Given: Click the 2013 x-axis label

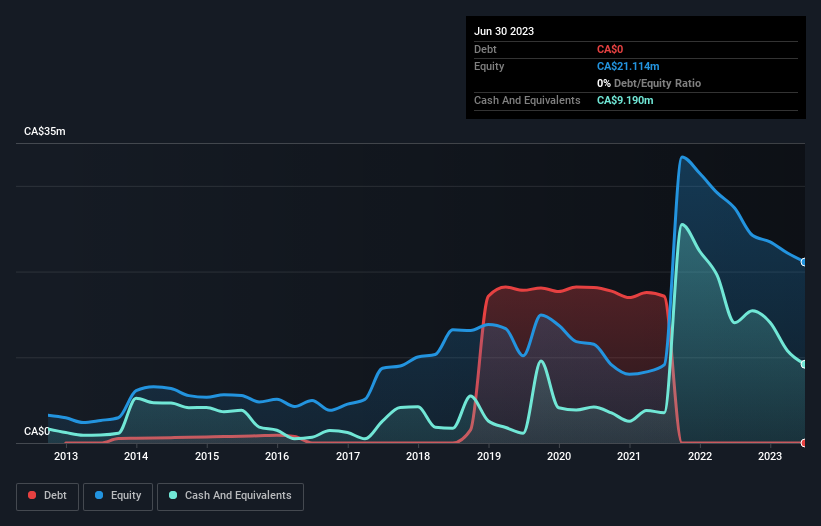Looking at the screenshot, I should tap(66, 456).
